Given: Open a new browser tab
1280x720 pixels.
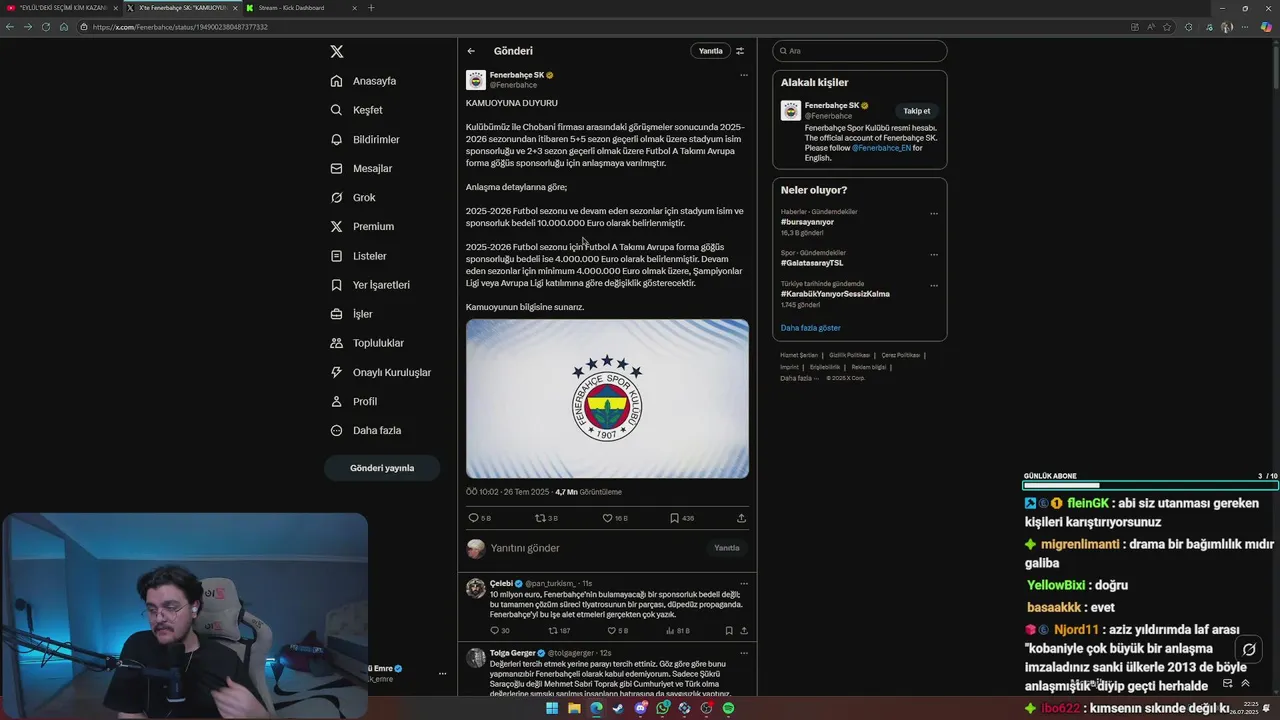Looking at the screenshot, I should coord(371,8).
